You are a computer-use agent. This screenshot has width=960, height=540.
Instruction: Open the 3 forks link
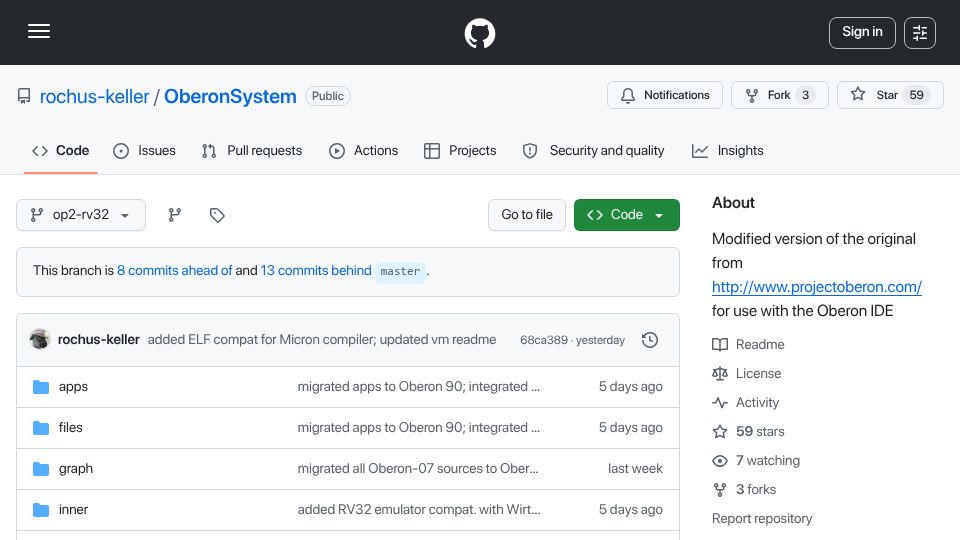click(744, 490)
